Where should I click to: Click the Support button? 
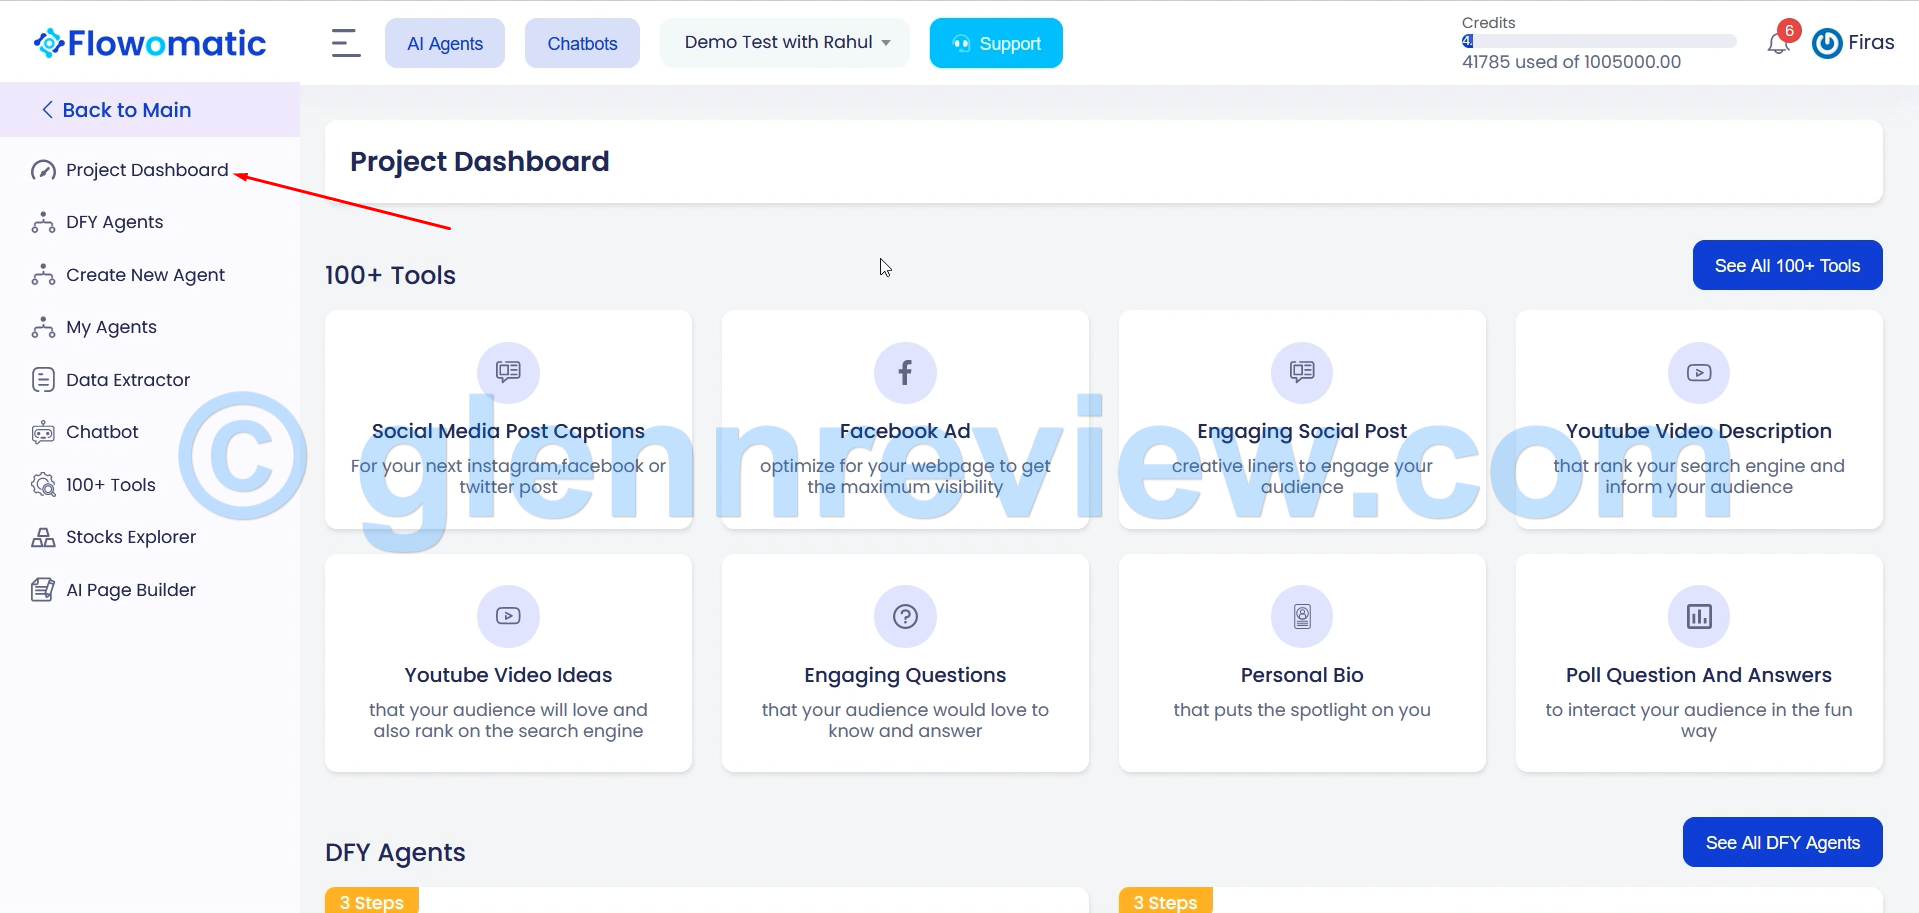tap(996, 43)
